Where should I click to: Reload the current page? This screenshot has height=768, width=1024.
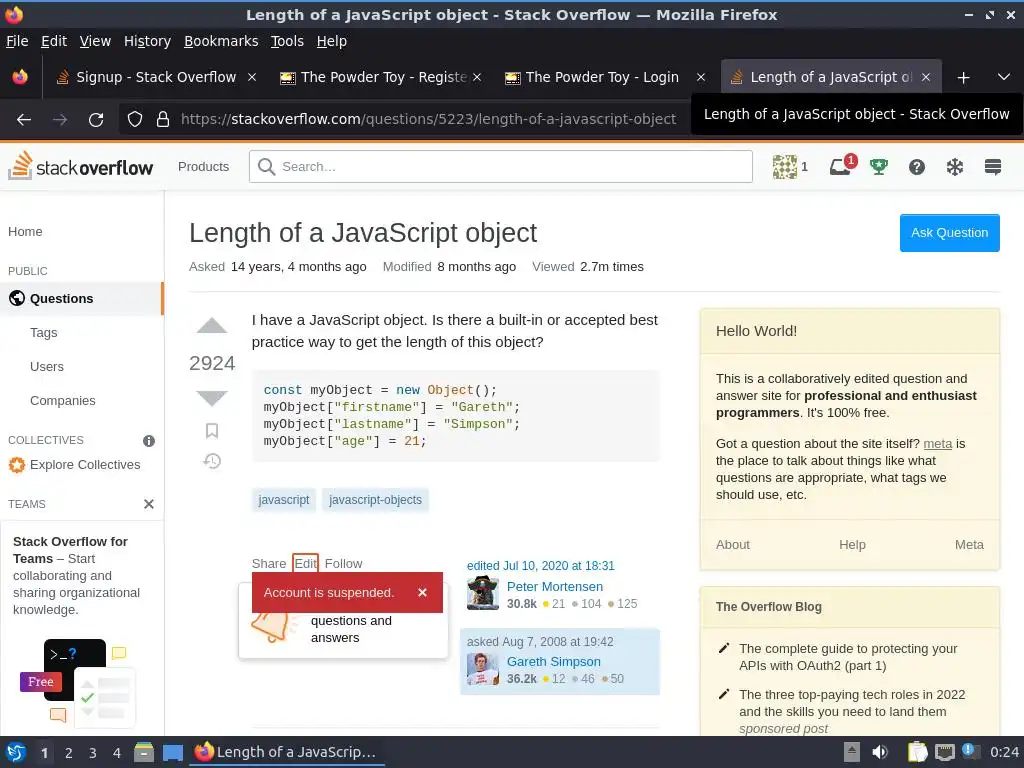96,120
